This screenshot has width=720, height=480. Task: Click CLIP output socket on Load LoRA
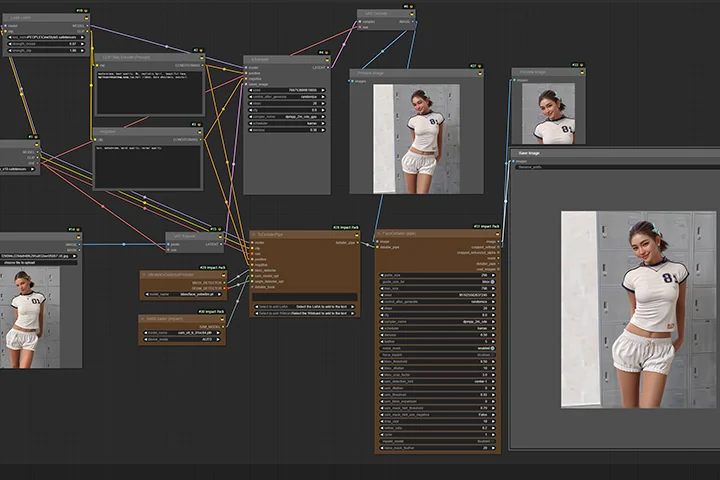point(87,31)
